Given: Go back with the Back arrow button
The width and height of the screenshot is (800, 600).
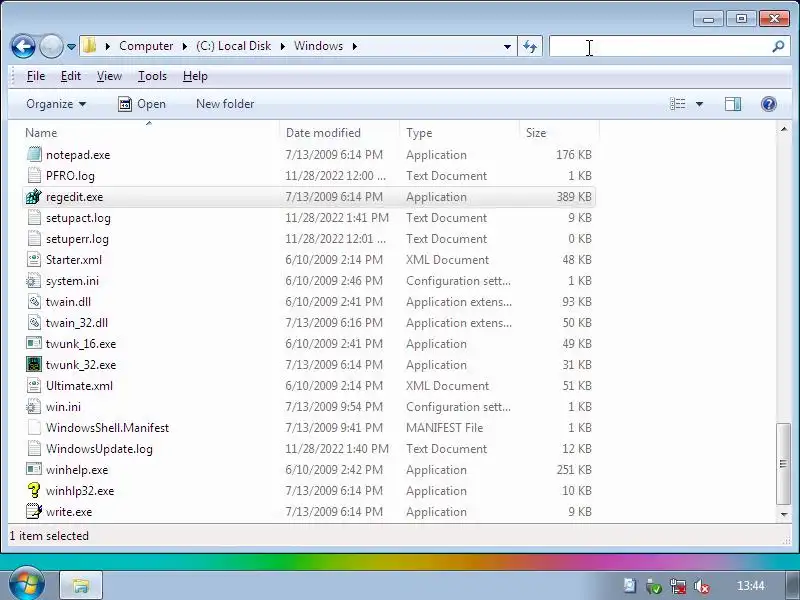Looking at the screenshot, I should click(23, 46).
